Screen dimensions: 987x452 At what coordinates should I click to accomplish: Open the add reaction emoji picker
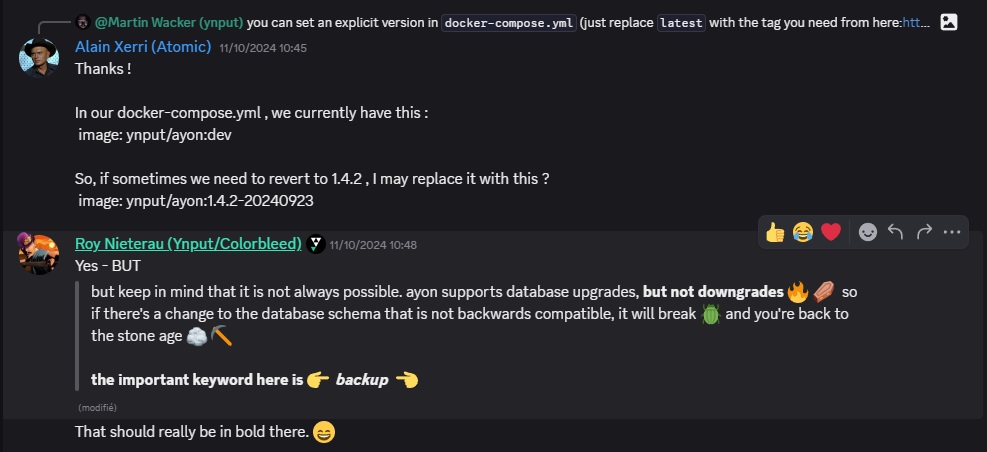[x=867, y=232]
